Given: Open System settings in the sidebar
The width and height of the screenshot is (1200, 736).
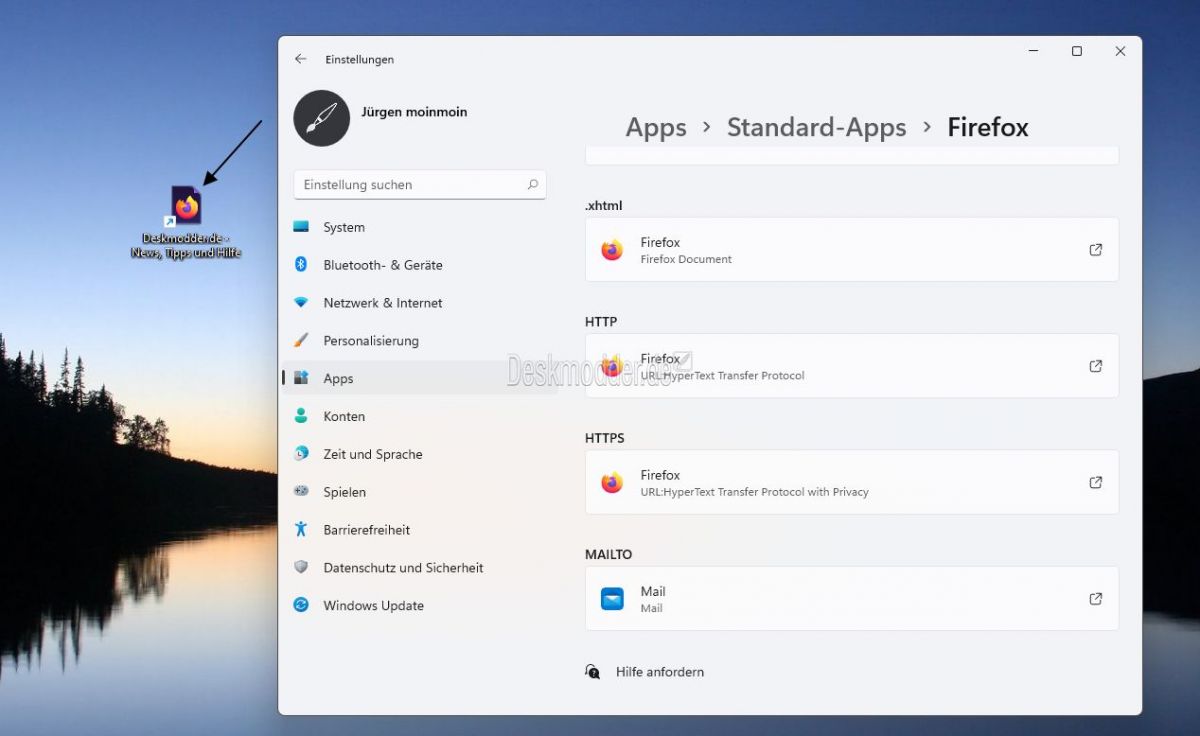Looking at the screenshot, I should pos(343,227).
